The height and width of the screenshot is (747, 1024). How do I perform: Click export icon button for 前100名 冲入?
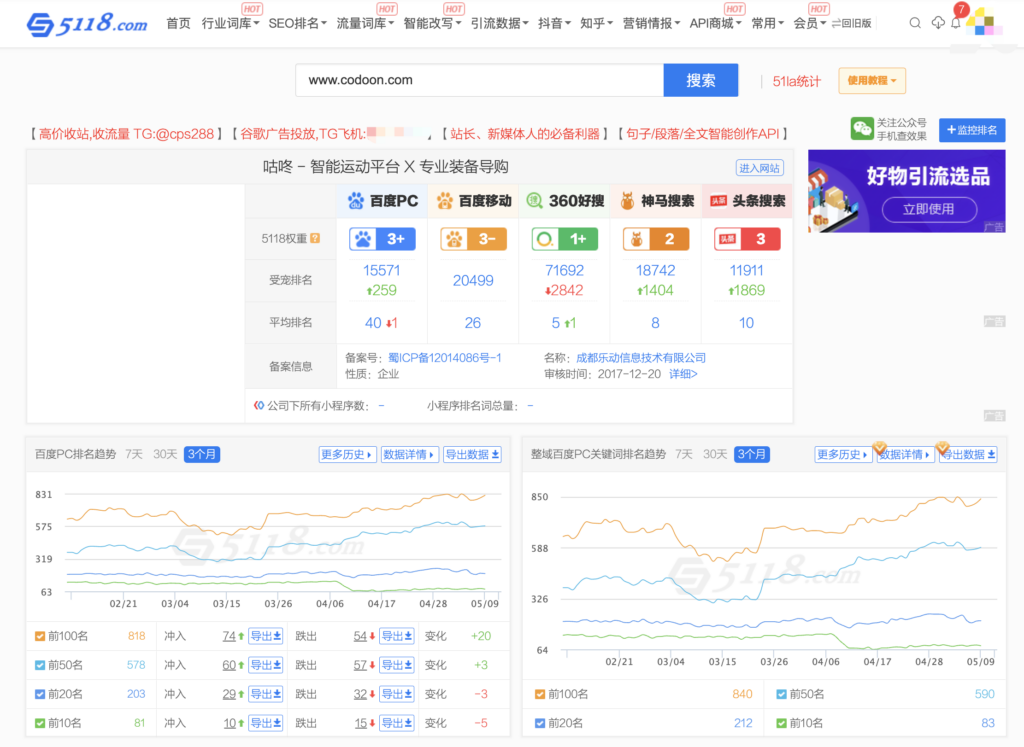(x=265, y=636)
